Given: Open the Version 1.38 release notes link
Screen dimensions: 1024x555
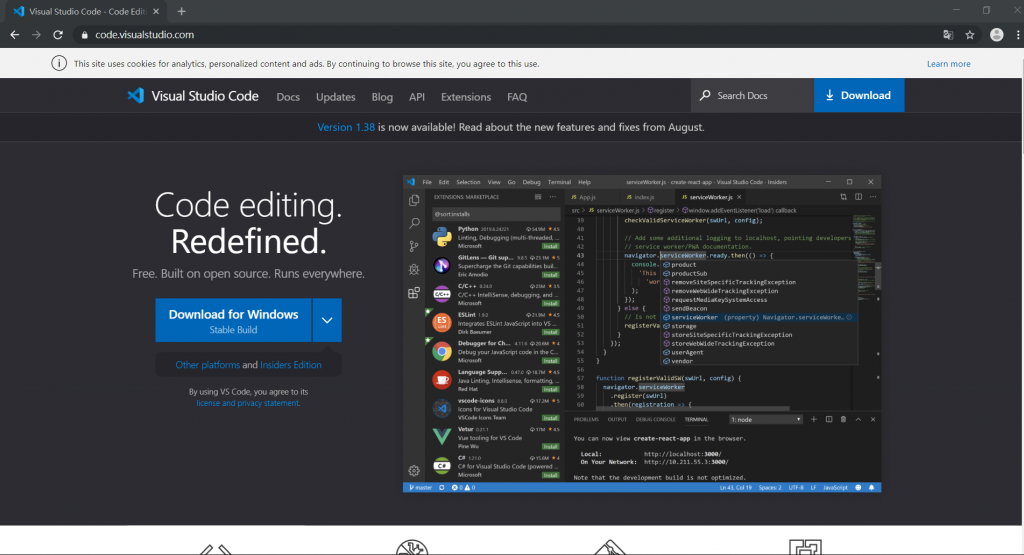Looking at the screenshot, I should [346, 127].
